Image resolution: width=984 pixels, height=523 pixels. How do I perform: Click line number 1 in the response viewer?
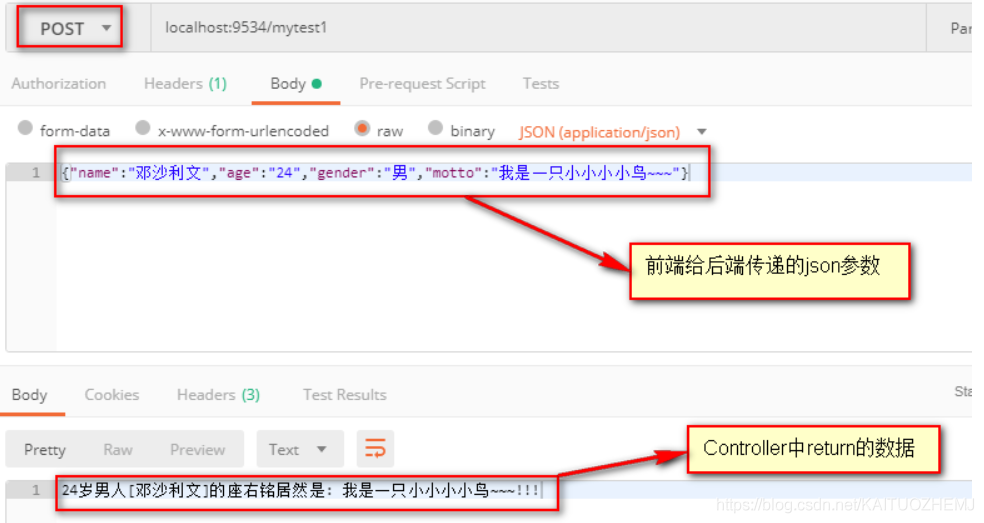click(36, 490)
